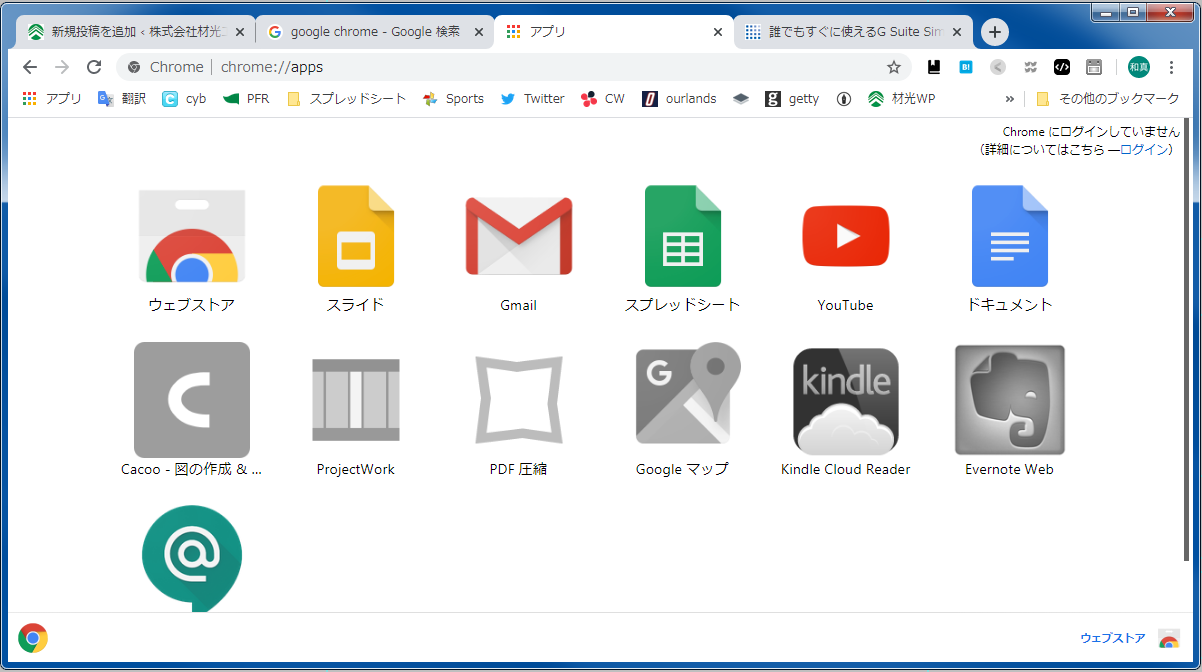This screenshot has height=672, width=1202.
Task: Click the grey circled arrow extension icon
Action: pyautogui.click(x=998, y=67)
